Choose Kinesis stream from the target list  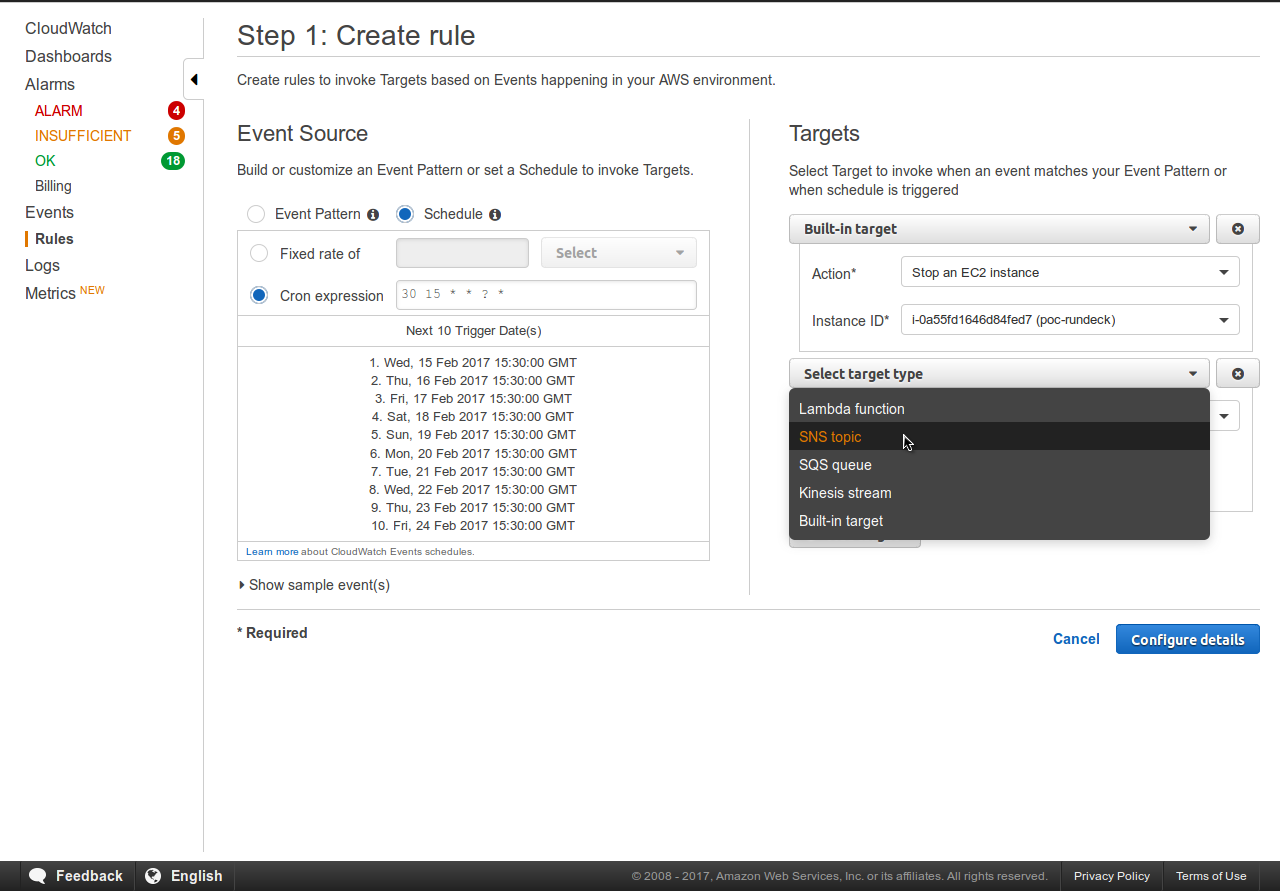pos(999,493)
